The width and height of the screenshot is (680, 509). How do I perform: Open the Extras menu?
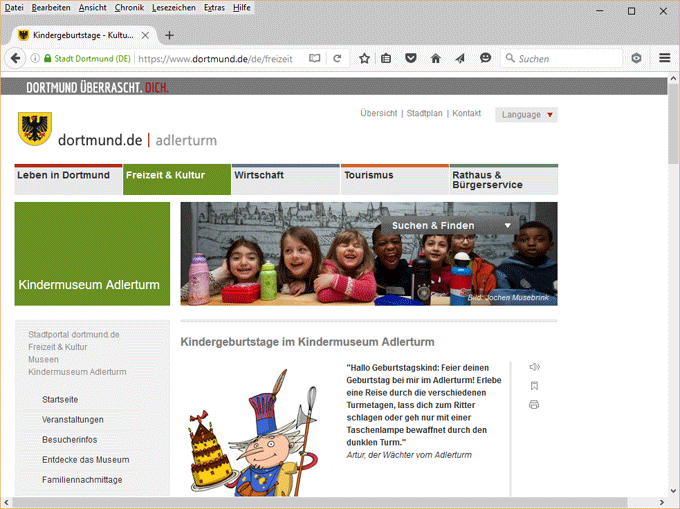pyautogui.click(x=214, y=8)
